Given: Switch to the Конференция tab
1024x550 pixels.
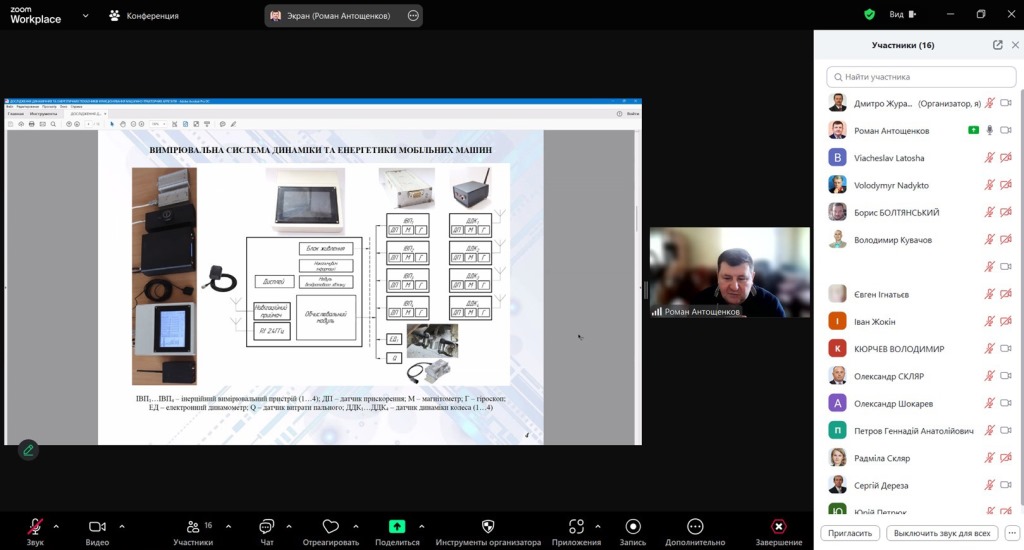Looking at the screenshot, I should tap(144, 16).
